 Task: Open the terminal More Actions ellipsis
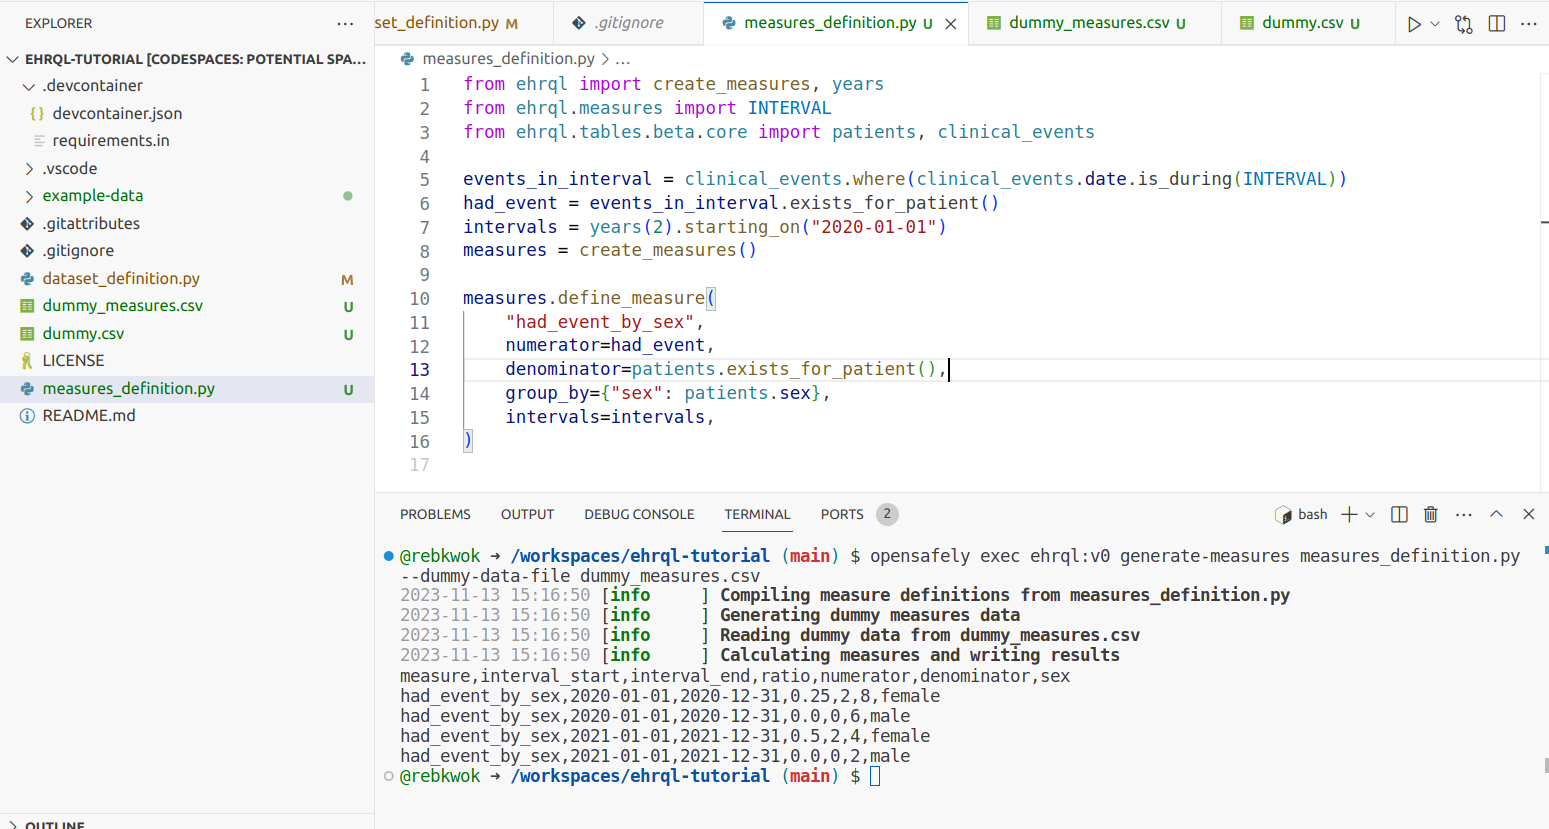1463,514
